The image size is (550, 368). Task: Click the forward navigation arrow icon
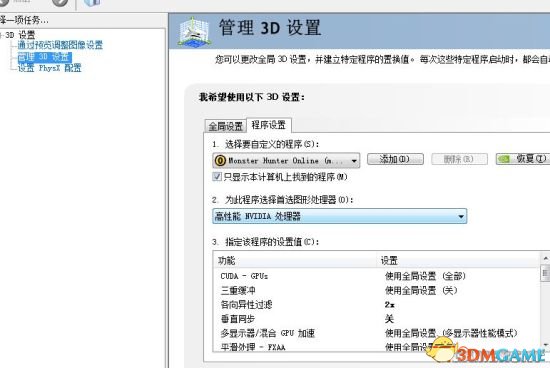[60, 3]
